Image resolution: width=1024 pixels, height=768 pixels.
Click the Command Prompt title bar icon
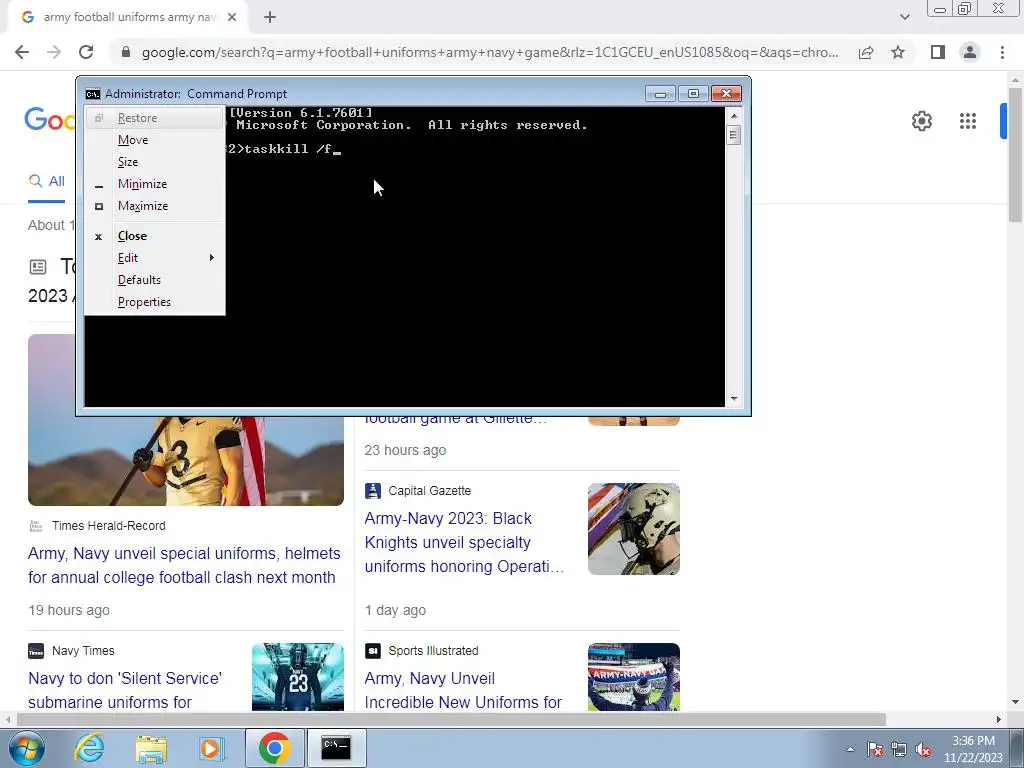point(93,94)
